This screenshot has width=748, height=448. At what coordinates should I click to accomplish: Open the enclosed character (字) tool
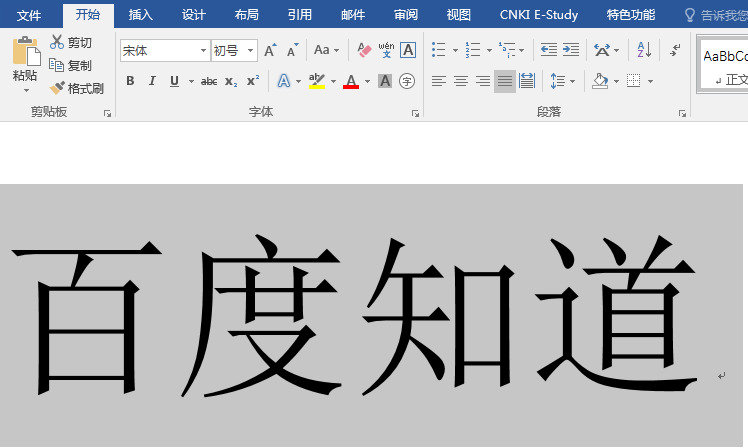[407, 81]
